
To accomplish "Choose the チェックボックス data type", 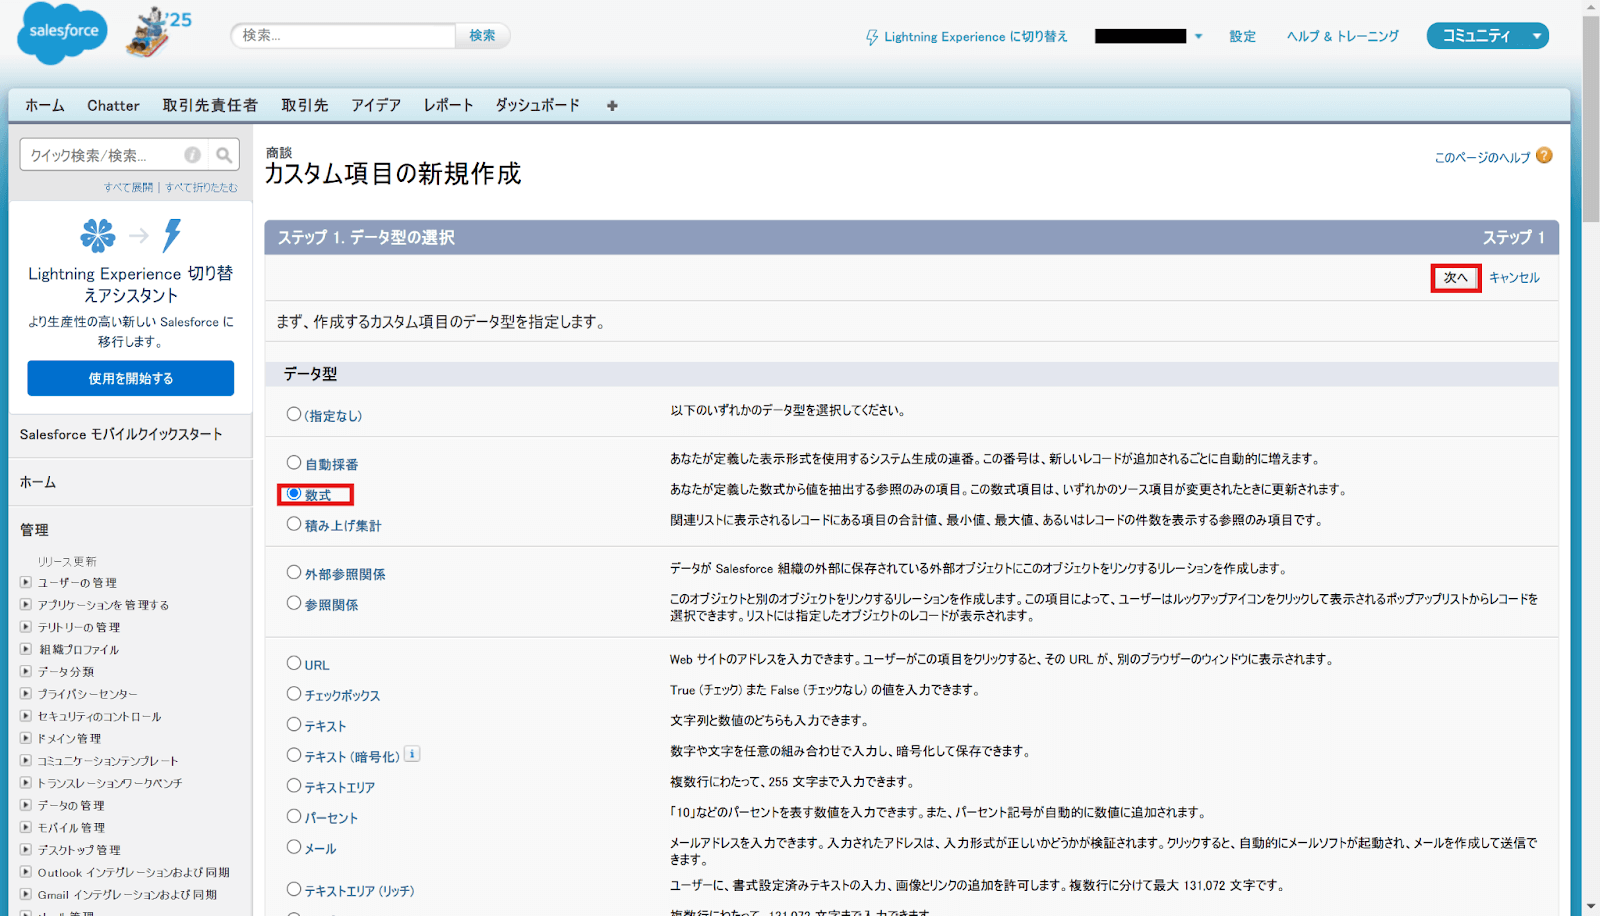I will [294, 693].
